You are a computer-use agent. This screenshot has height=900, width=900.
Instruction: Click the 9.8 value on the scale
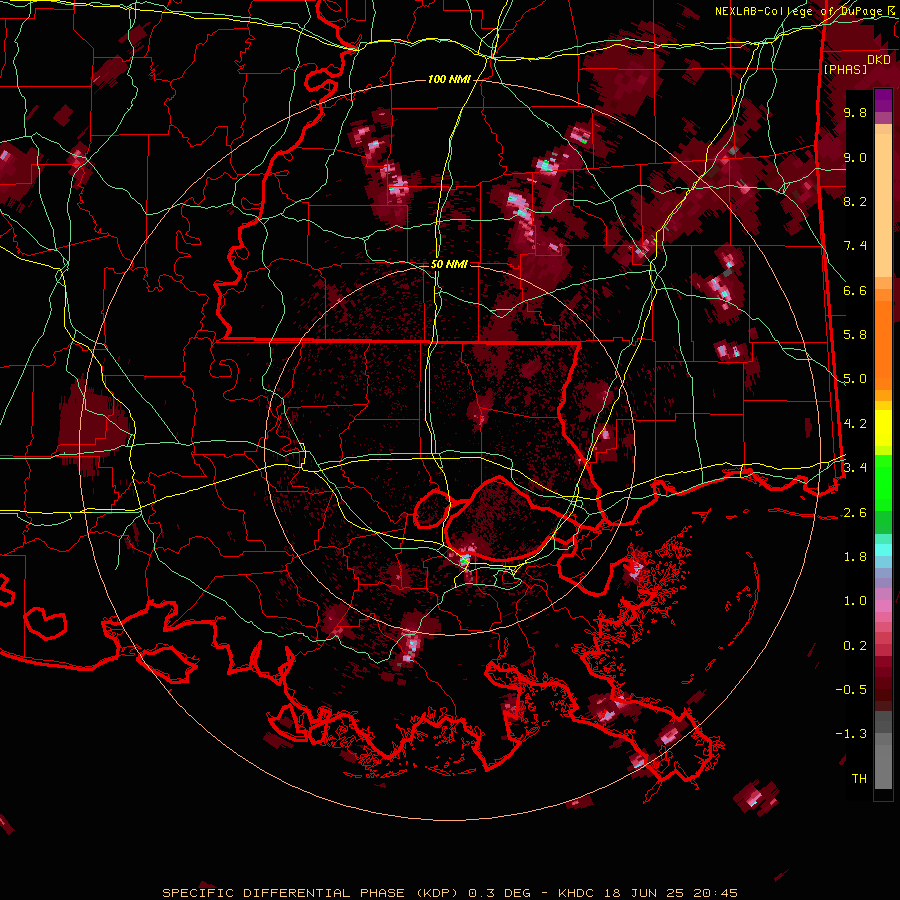pos(855,112)
